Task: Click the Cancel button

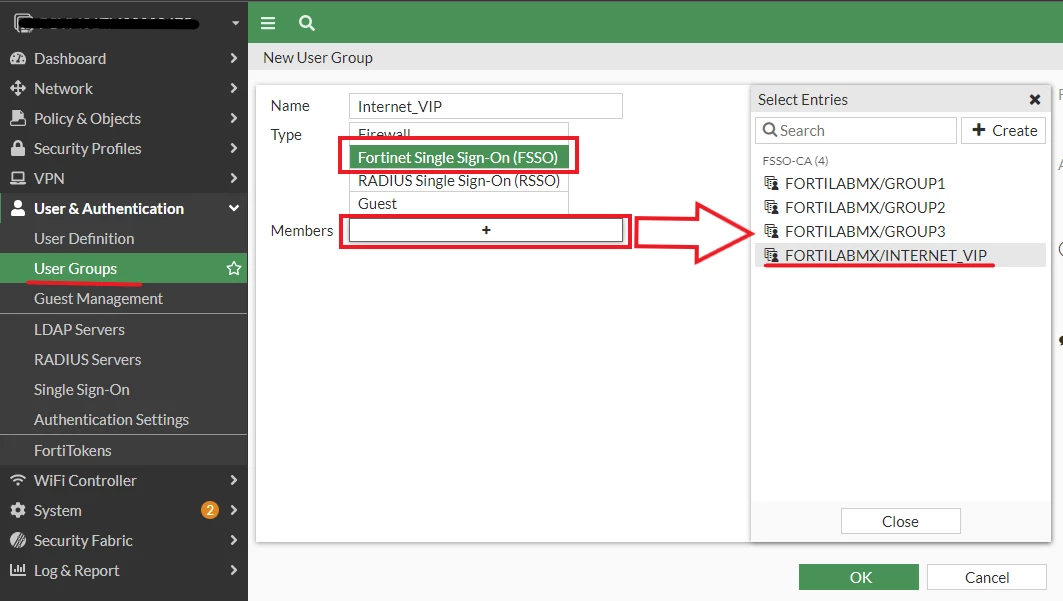Action: pos(986,577)
